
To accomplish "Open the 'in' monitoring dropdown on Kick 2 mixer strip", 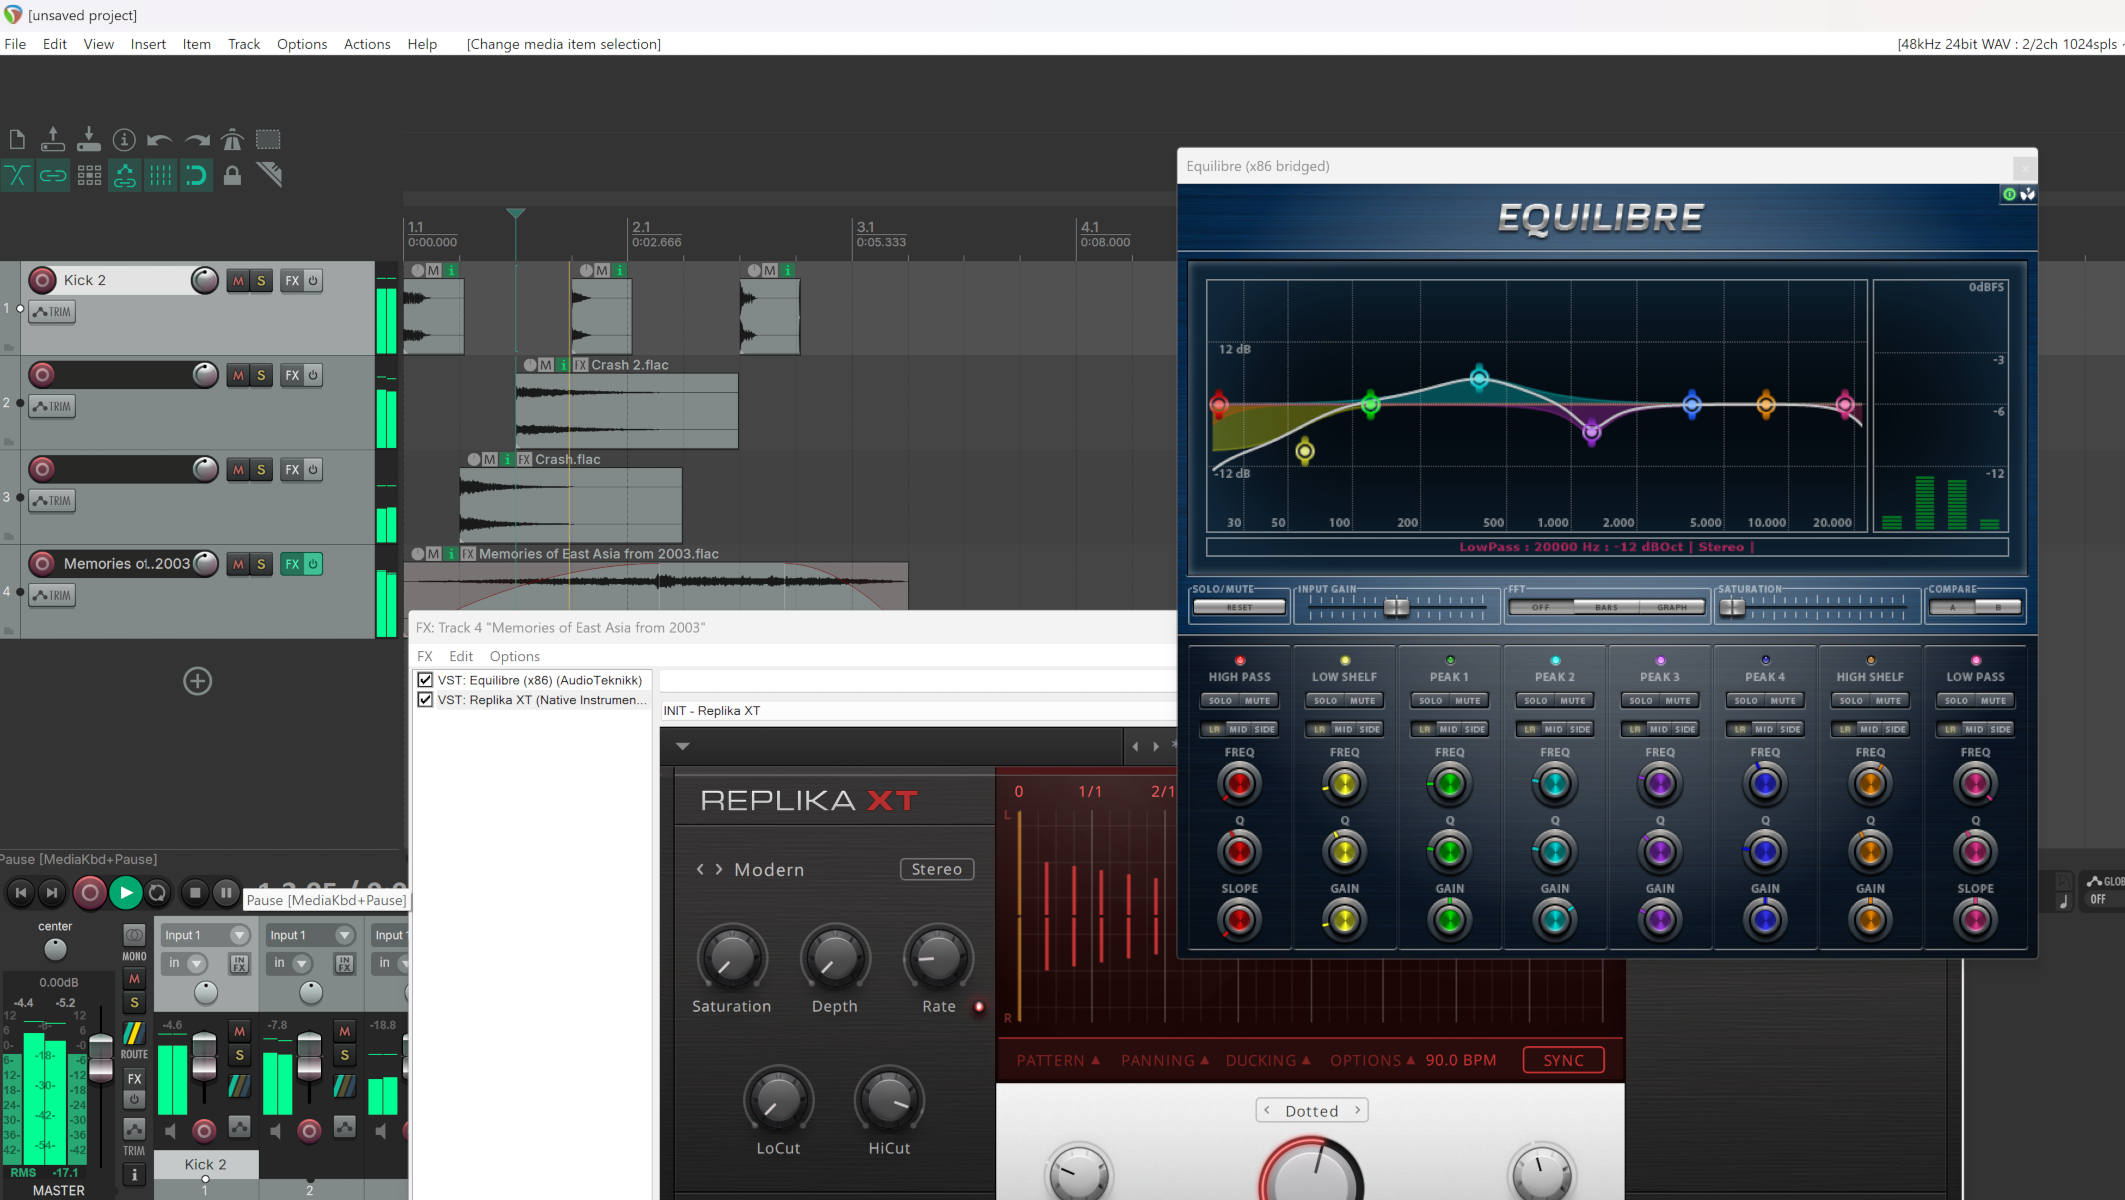I will [x=186, y=963].
